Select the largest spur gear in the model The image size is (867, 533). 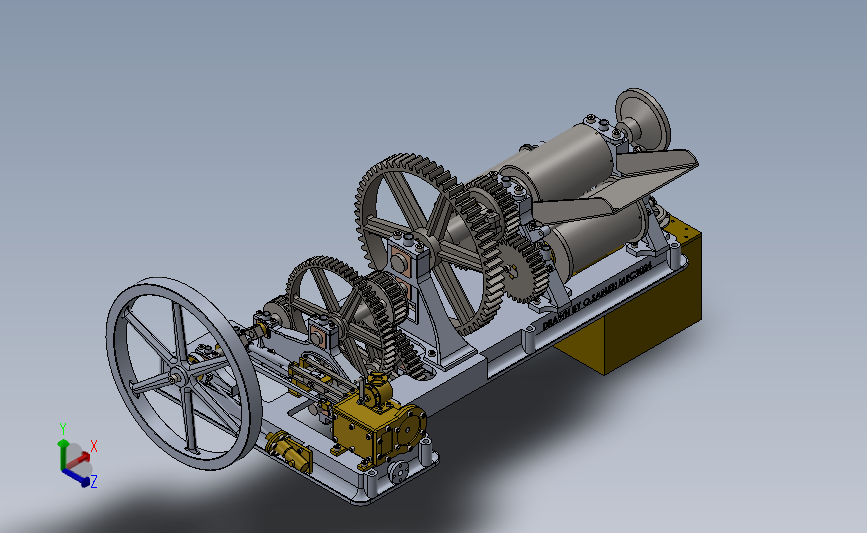(x=429, y=245)
